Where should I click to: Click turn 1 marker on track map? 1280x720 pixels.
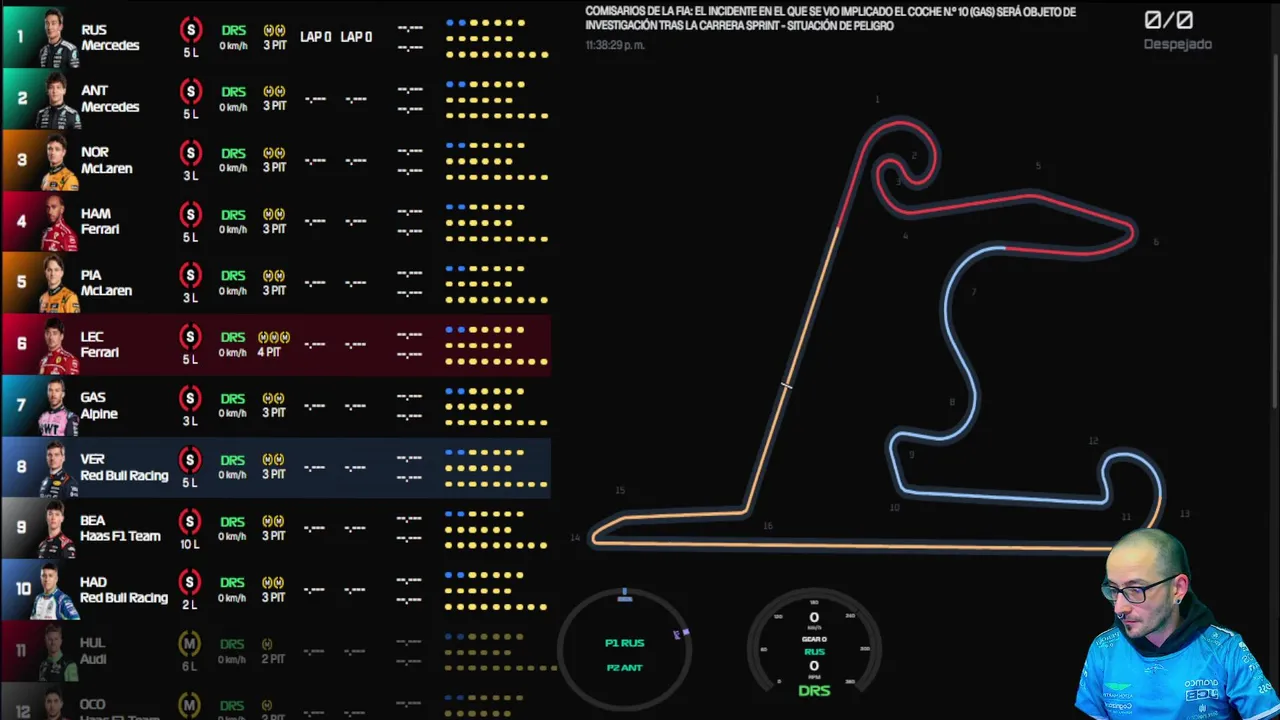tap(877, 99)
